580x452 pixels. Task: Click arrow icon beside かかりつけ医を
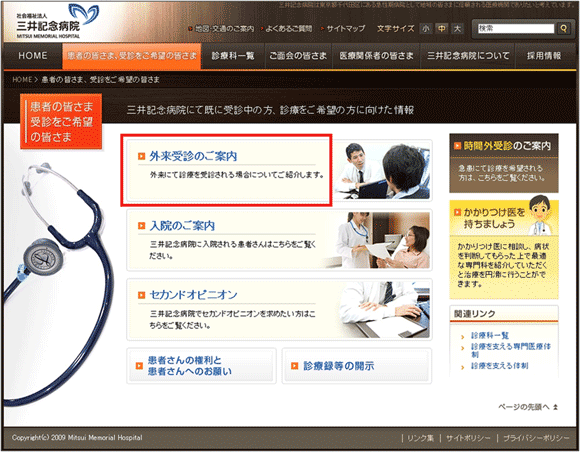pyautogui.click(x=458, y=212)
